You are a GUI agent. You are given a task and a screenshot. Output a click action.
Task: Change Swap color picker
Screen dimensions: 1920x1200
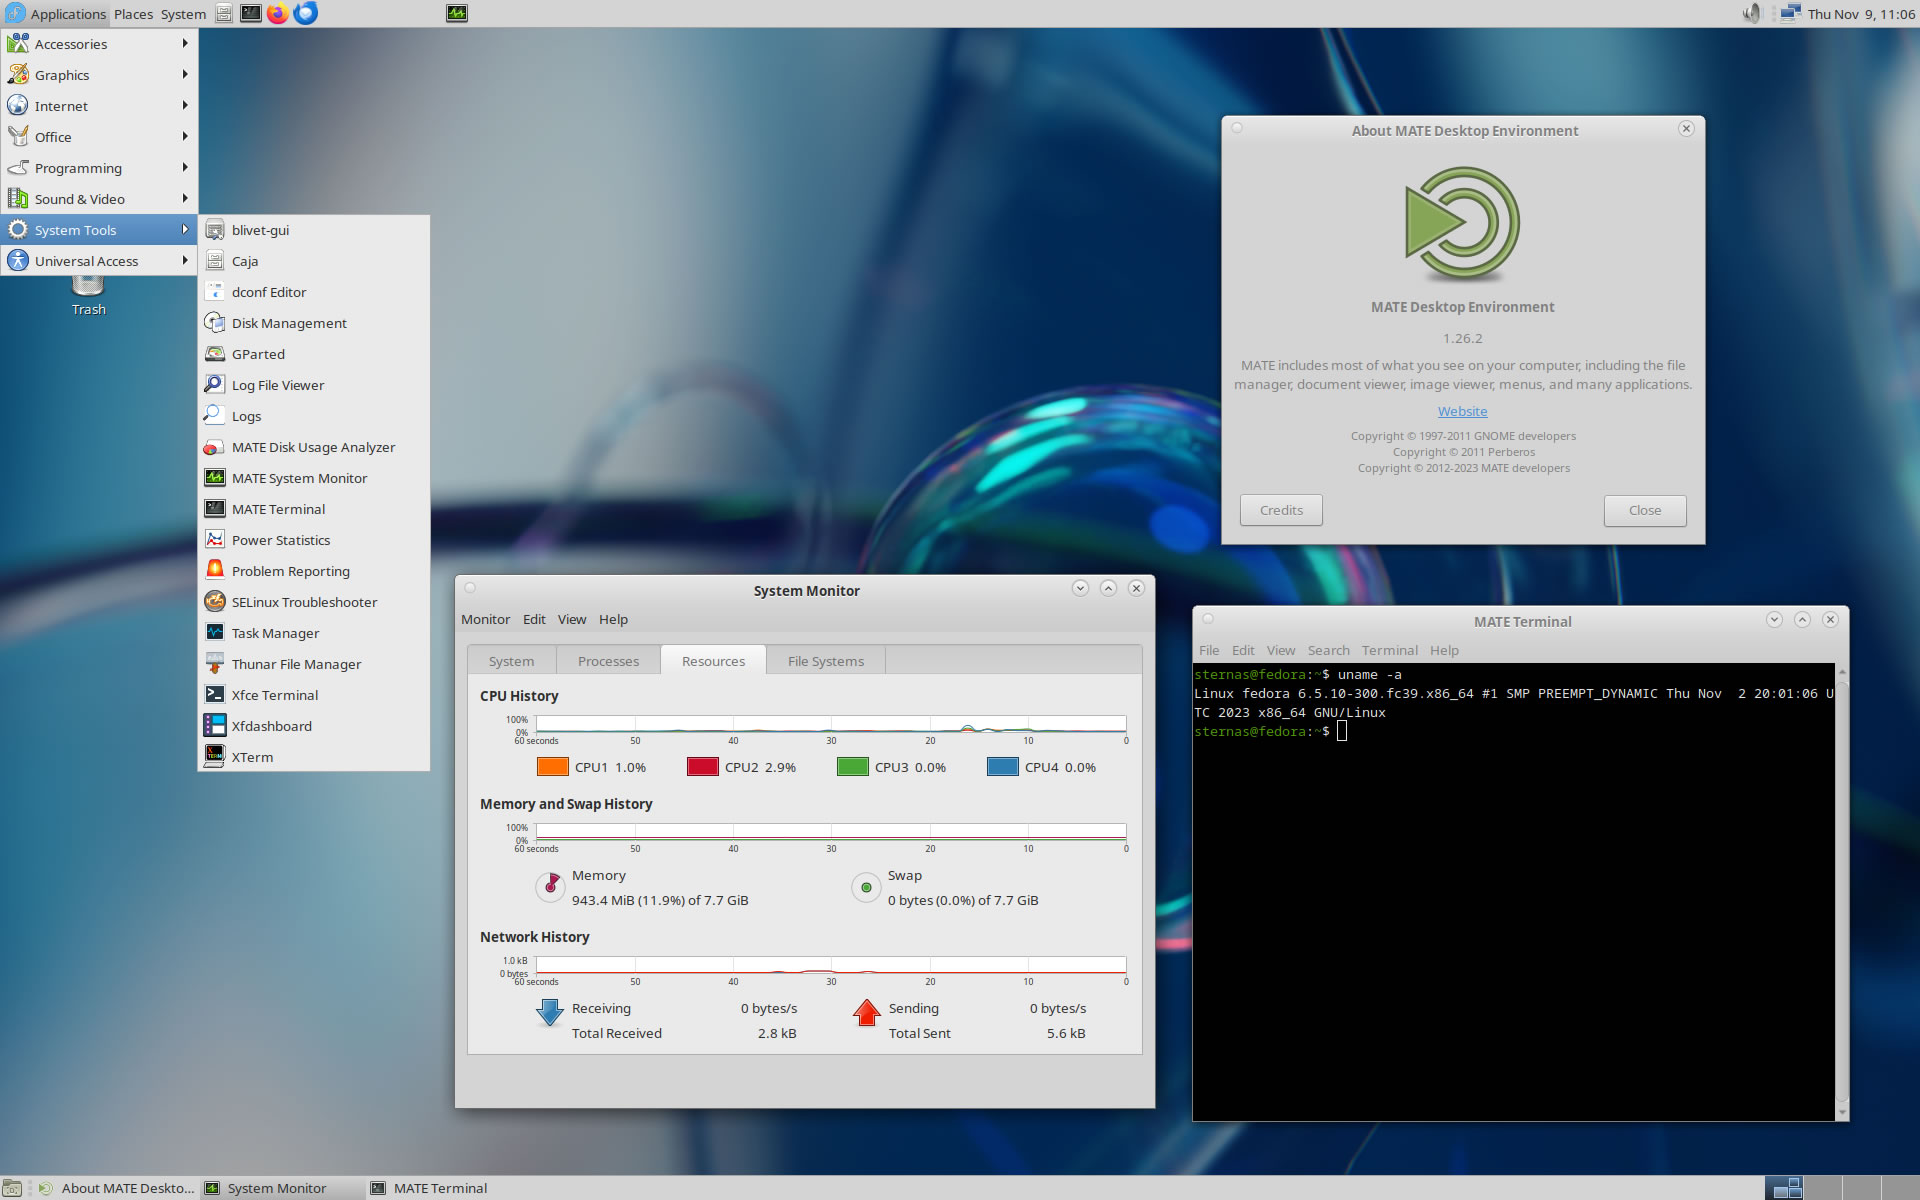pyautogui.click(x=866, y=887)
